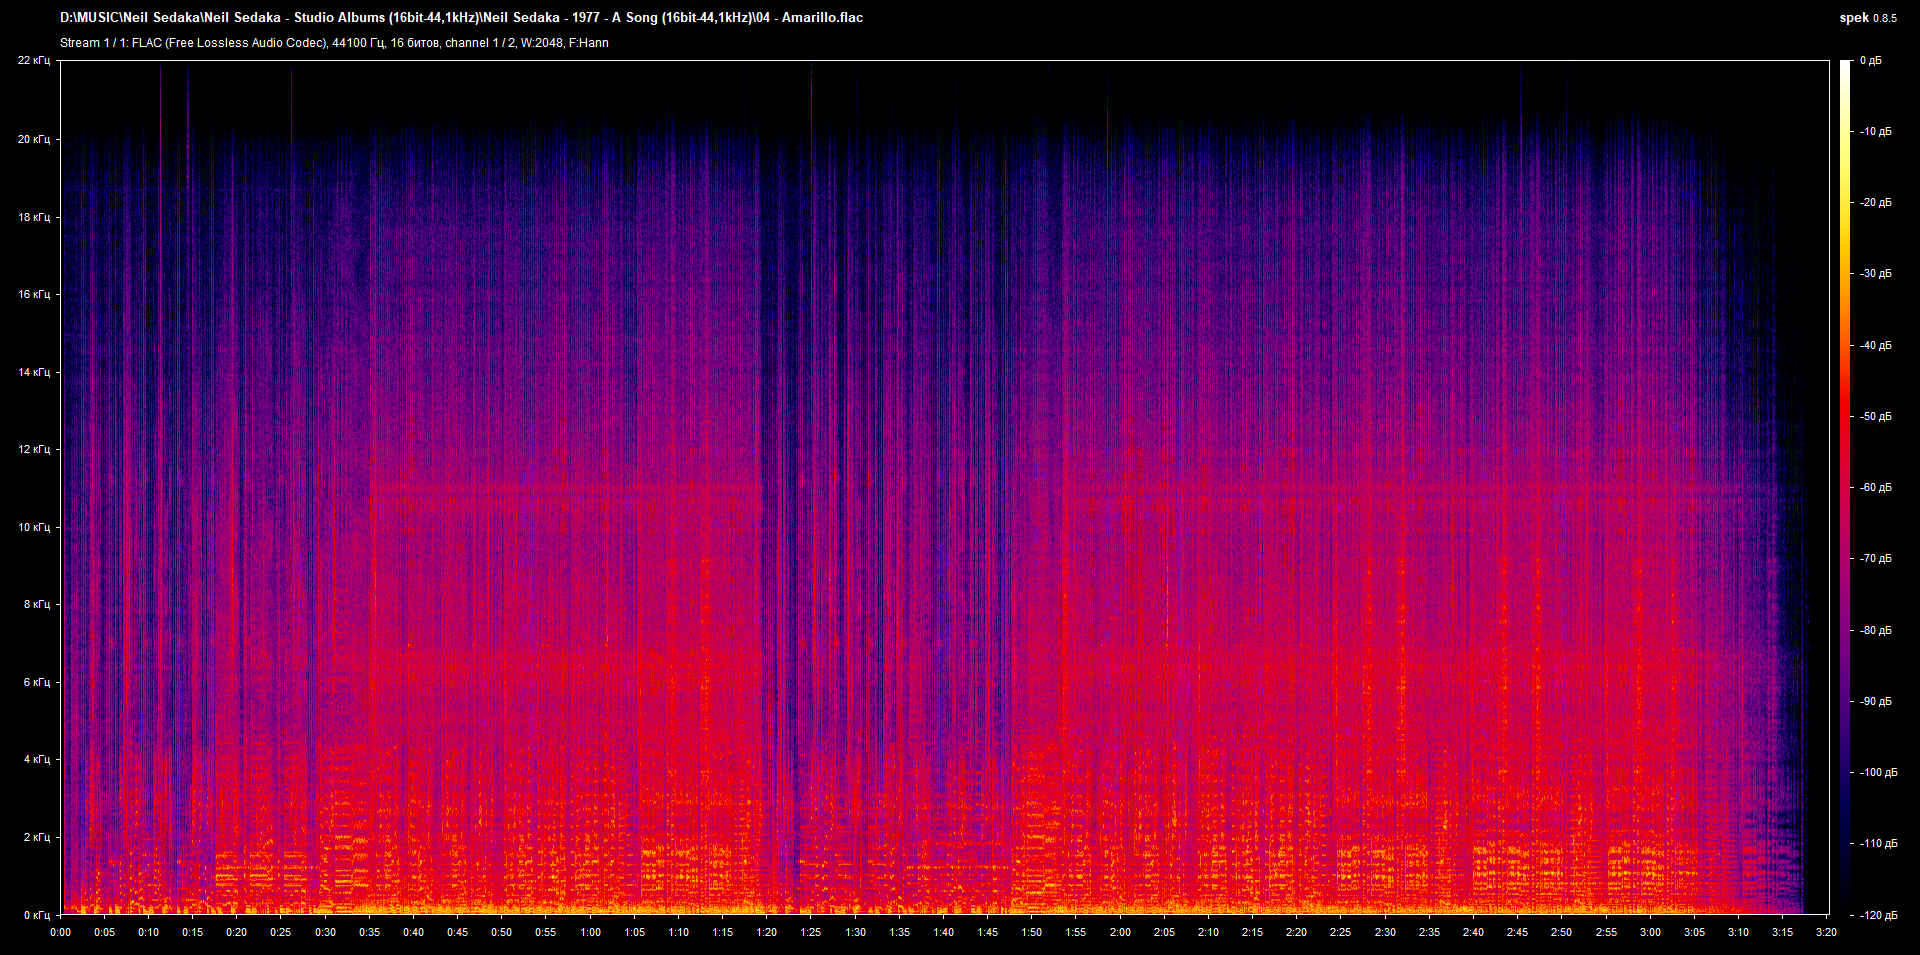Click the -20 дБ scale label
The width and height of the screenshot is (1920, 955).
(1875, 202)
